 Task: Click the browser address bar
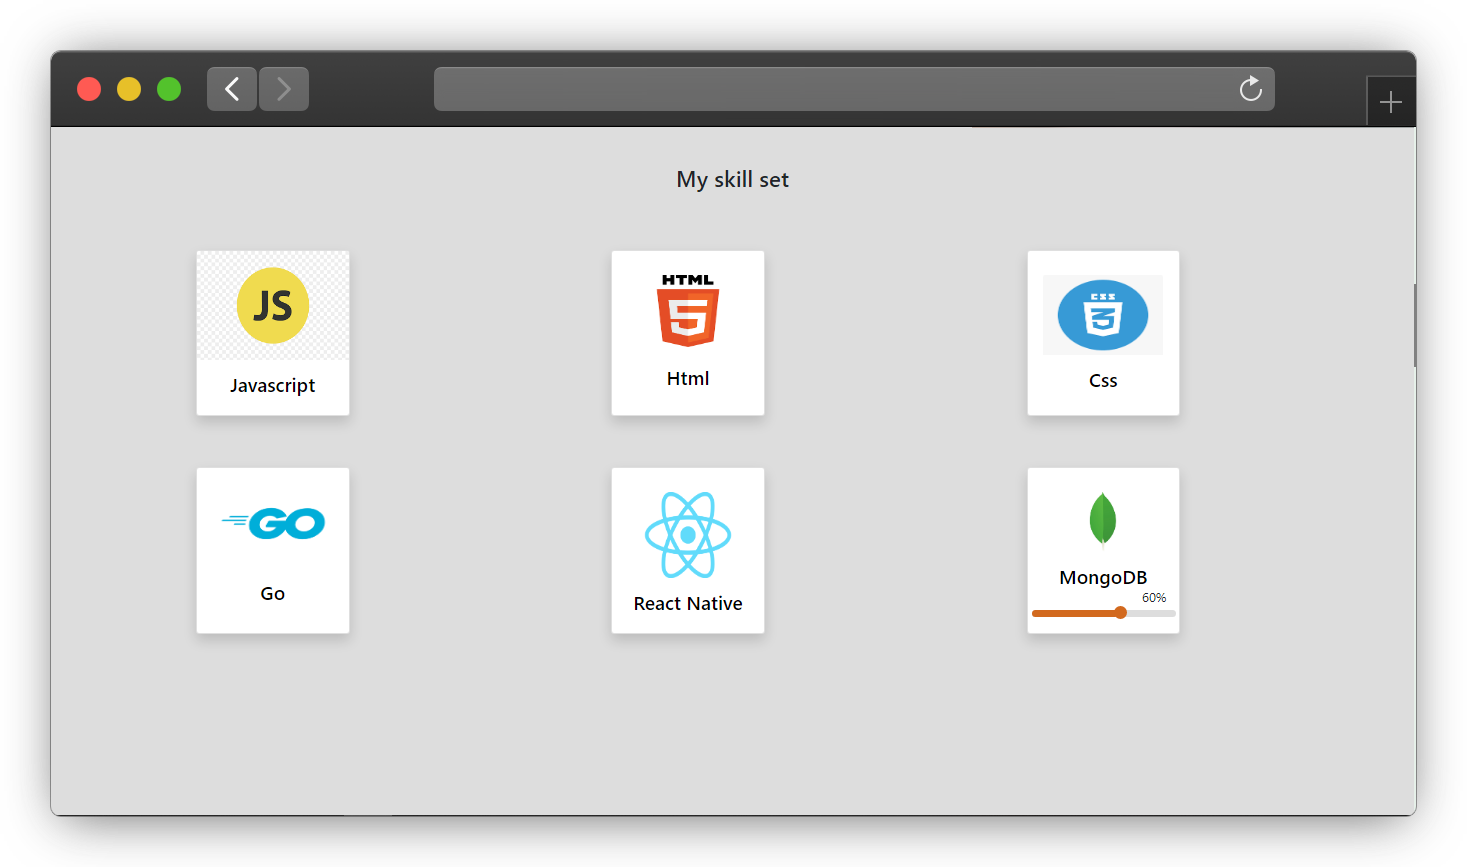coord(854,89)
